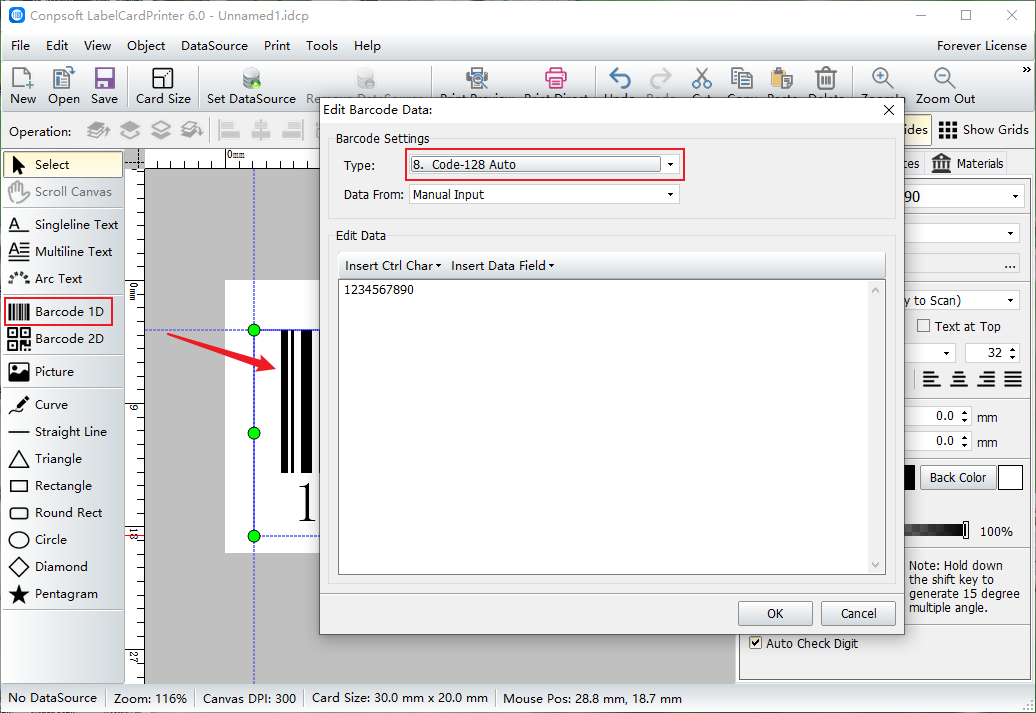Image resolution: width=1036 pixels, height=713 pixels.
Task: Choose the Select tool
Action: pos(63,165)
